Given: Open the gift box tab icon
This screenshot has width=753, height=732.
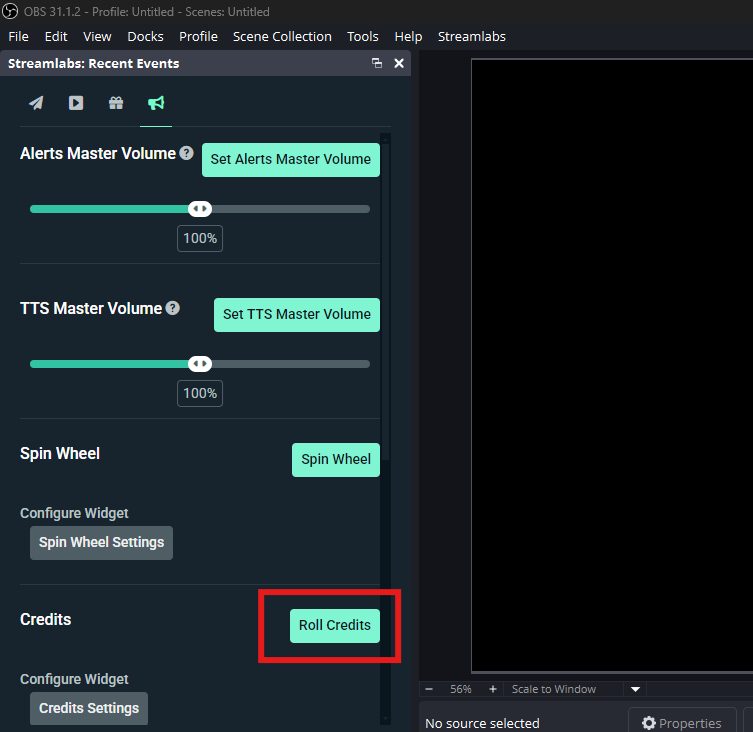Looking at the screenshot, I should [116, 103].
